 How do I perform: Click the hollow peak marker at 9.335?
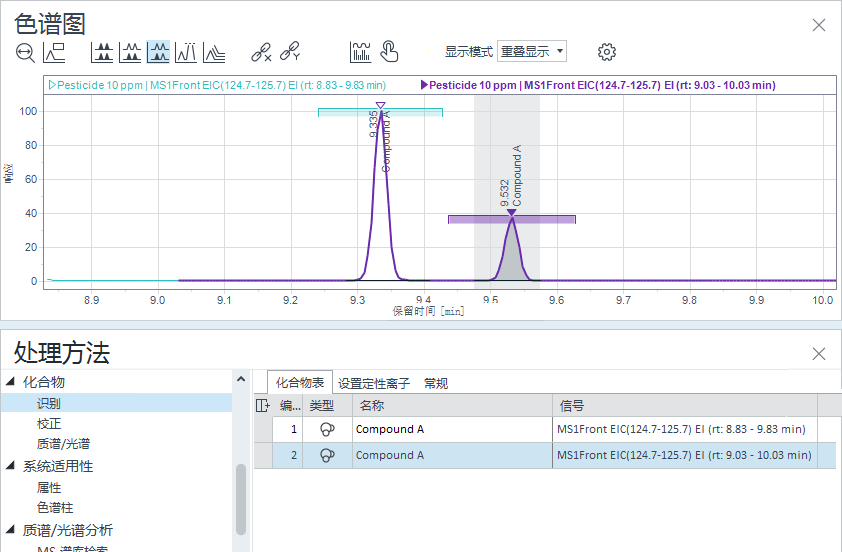pos(380,105)
